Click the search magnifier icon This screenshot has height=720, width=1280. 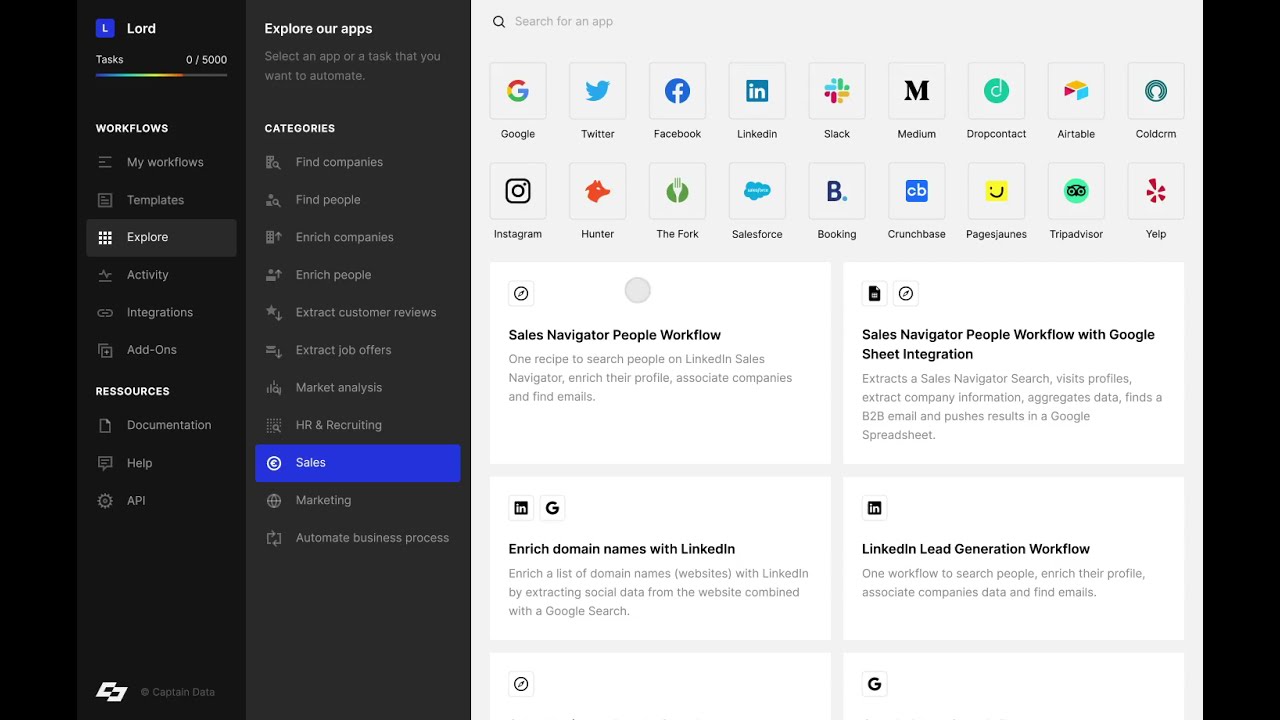pyautogui.click(x=499, y=22)
